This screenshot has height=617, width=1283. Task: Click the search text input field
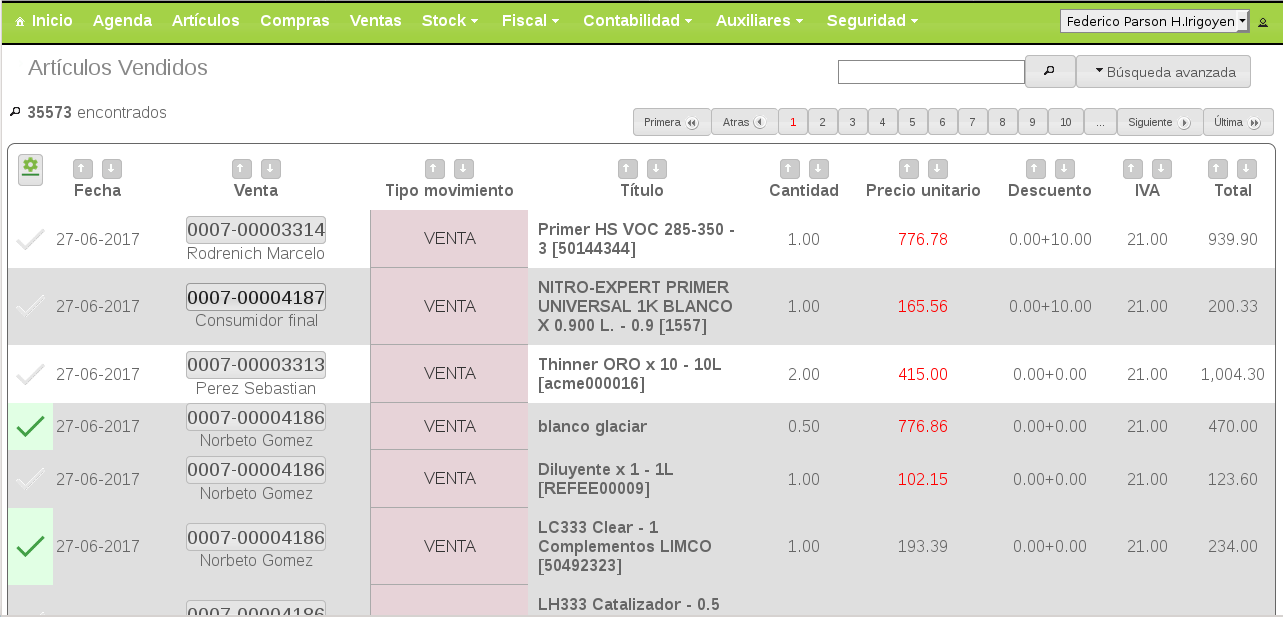coord(930,72)
